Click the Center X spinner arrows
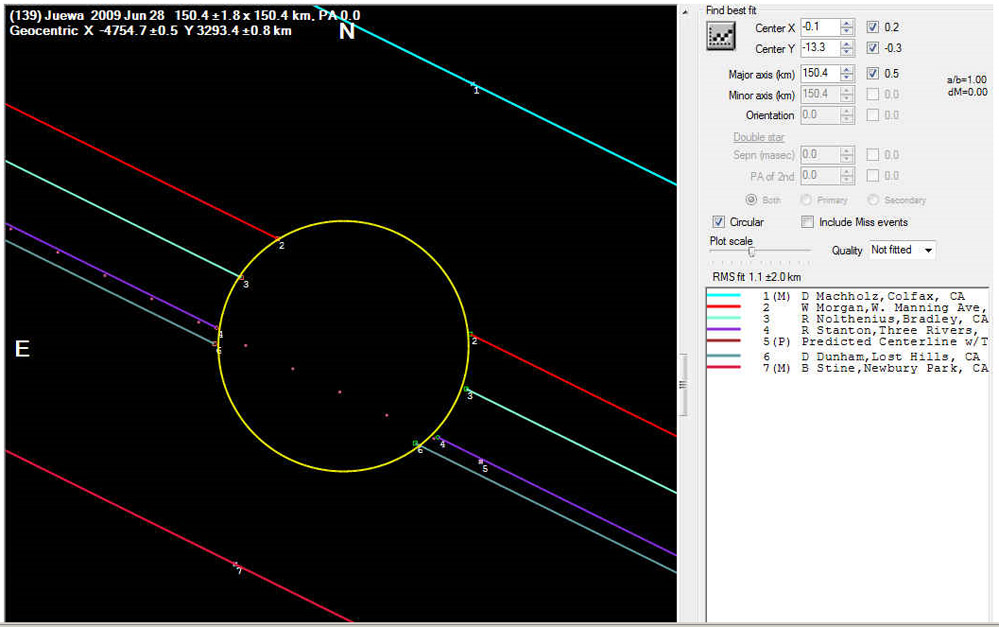The image size is (999, 627). pos(847,27)
